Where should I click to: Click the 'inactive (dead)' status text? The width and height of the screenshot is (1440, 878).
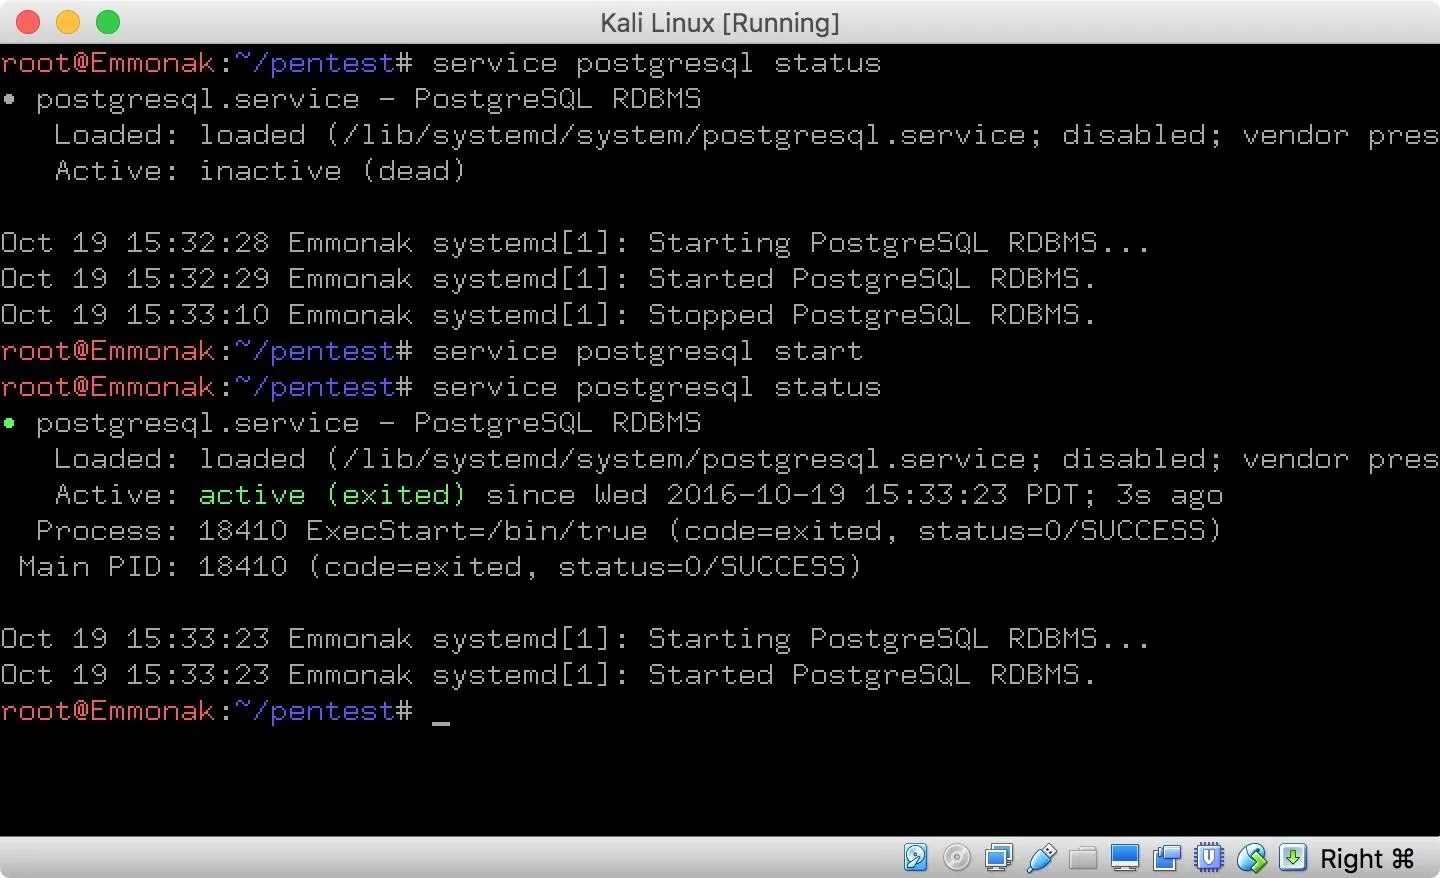click(332, 171)
